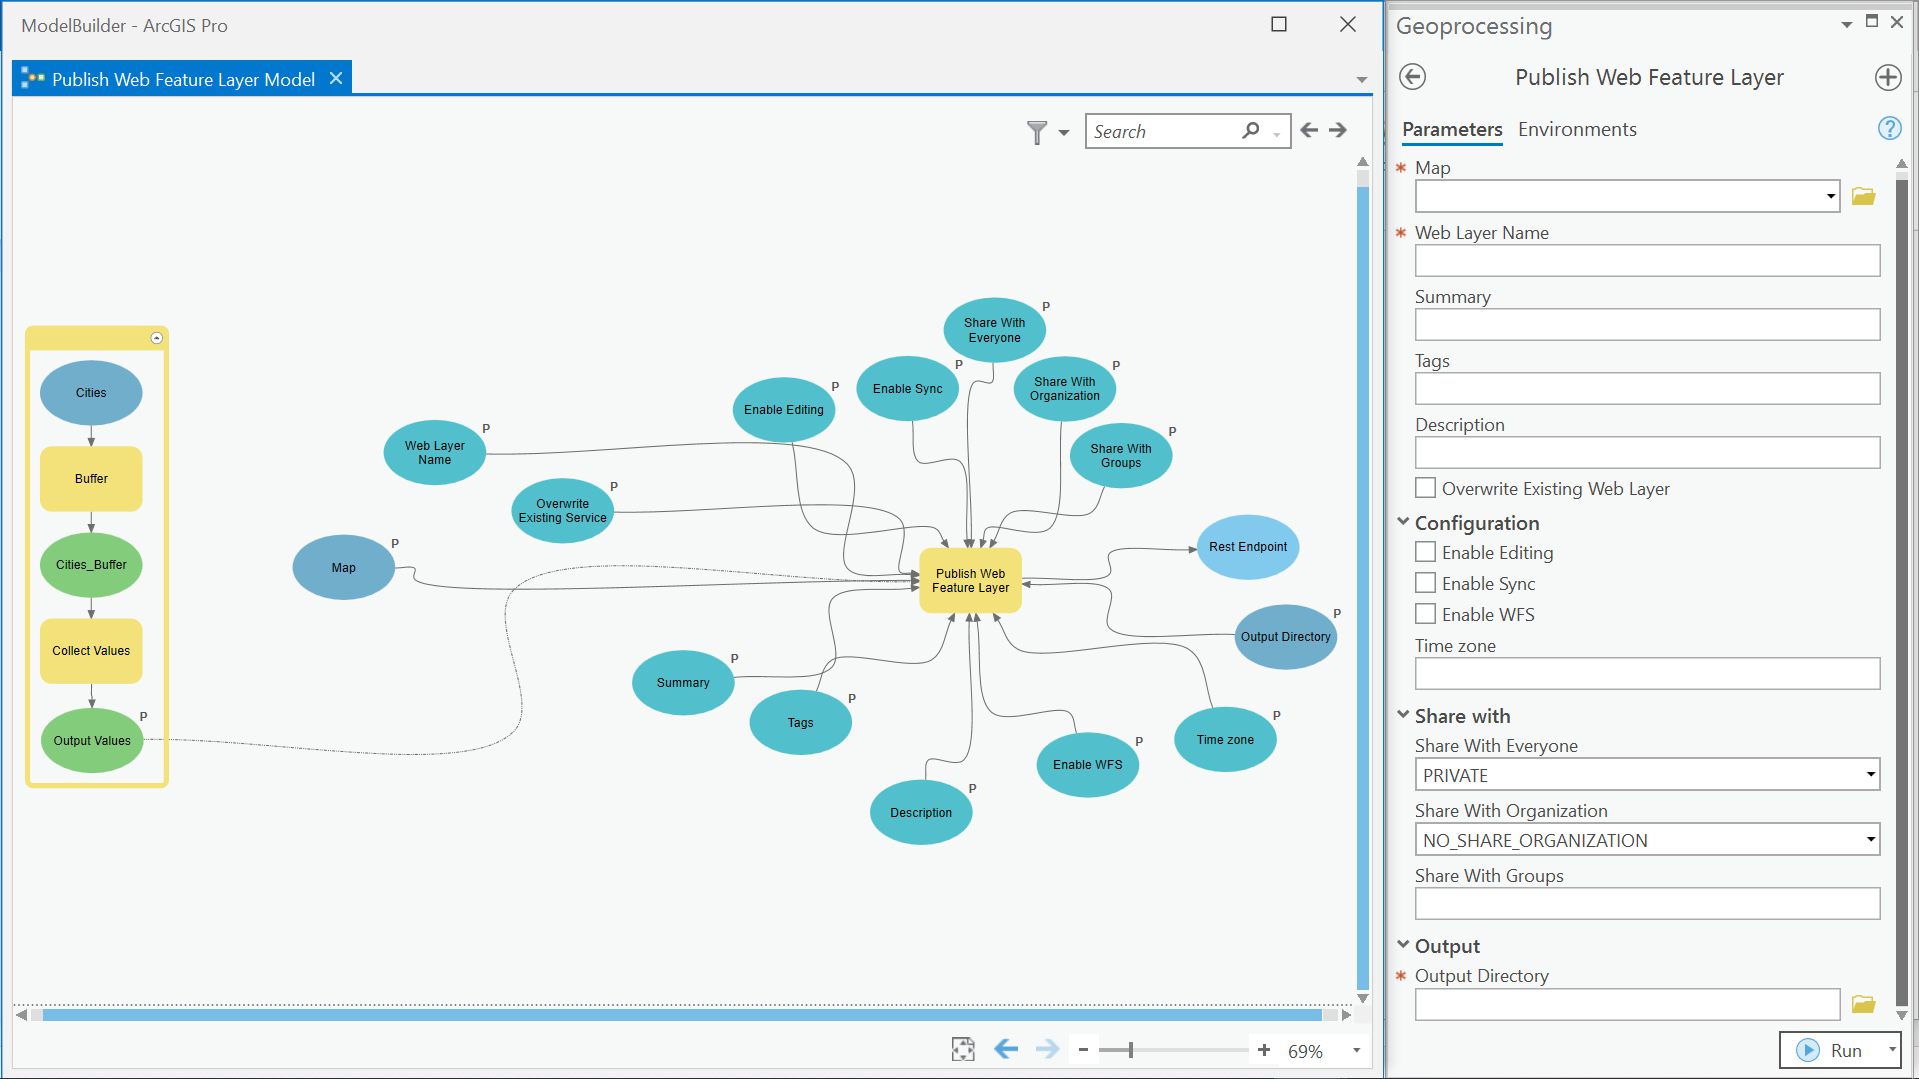This screenshot has width=1919, height=1079.
Task: Click the add tool plus icon in Geoprocessing
Action: (x=1888, y=77)
